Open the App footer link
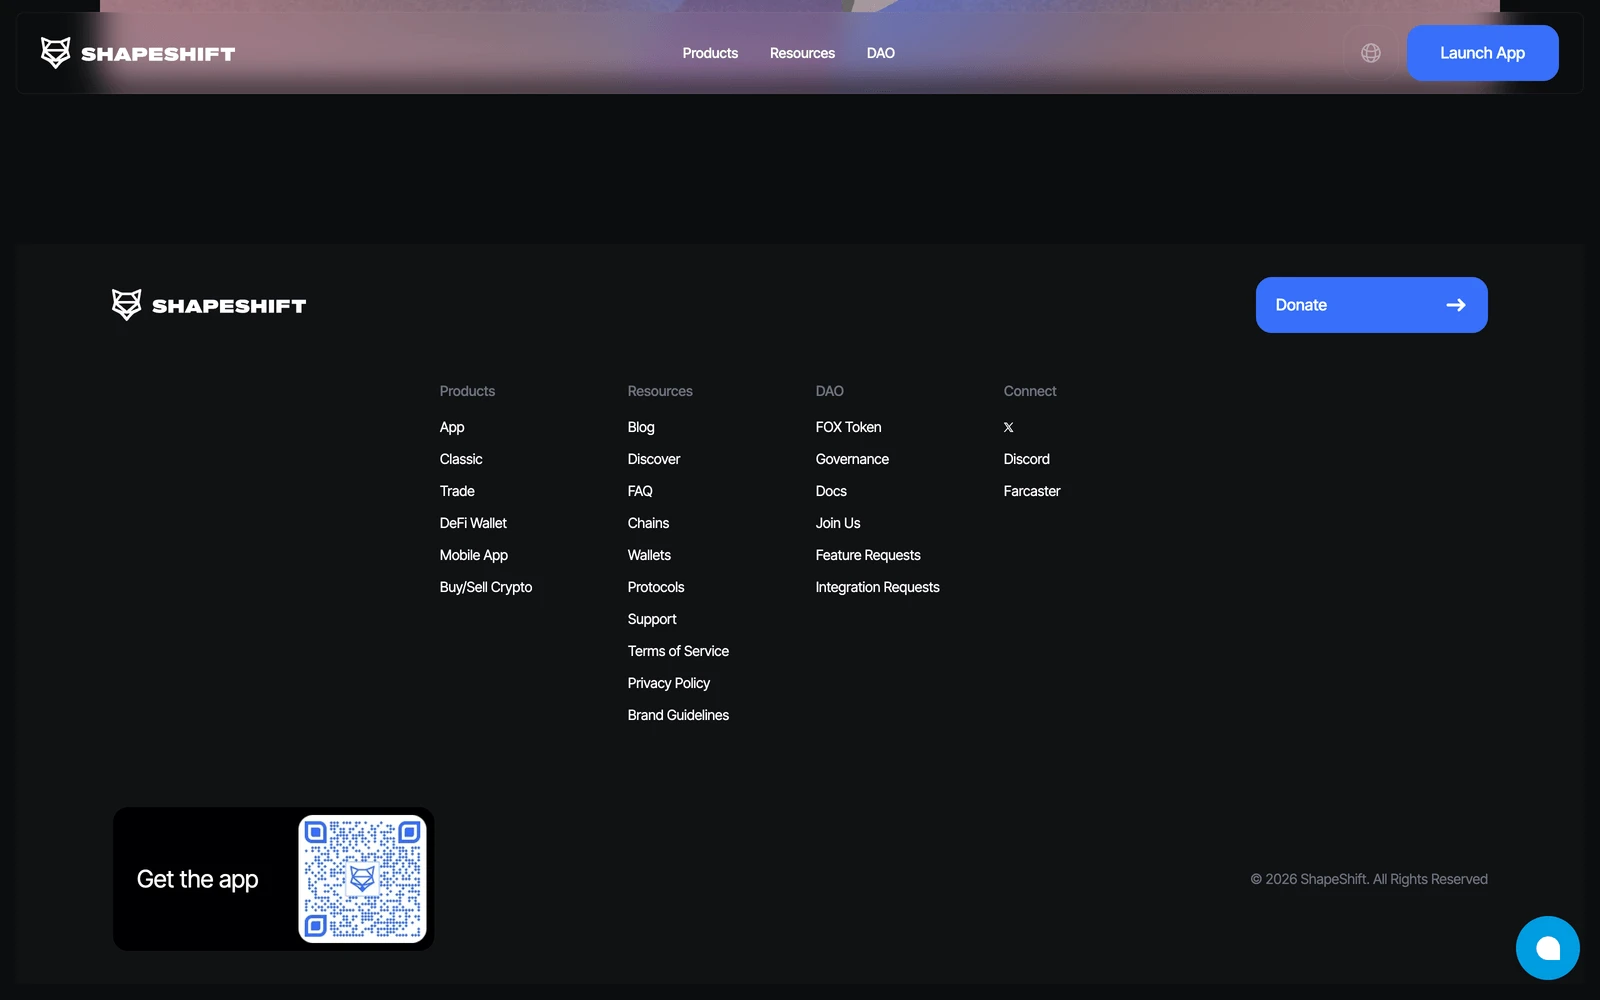 point(452,427)
